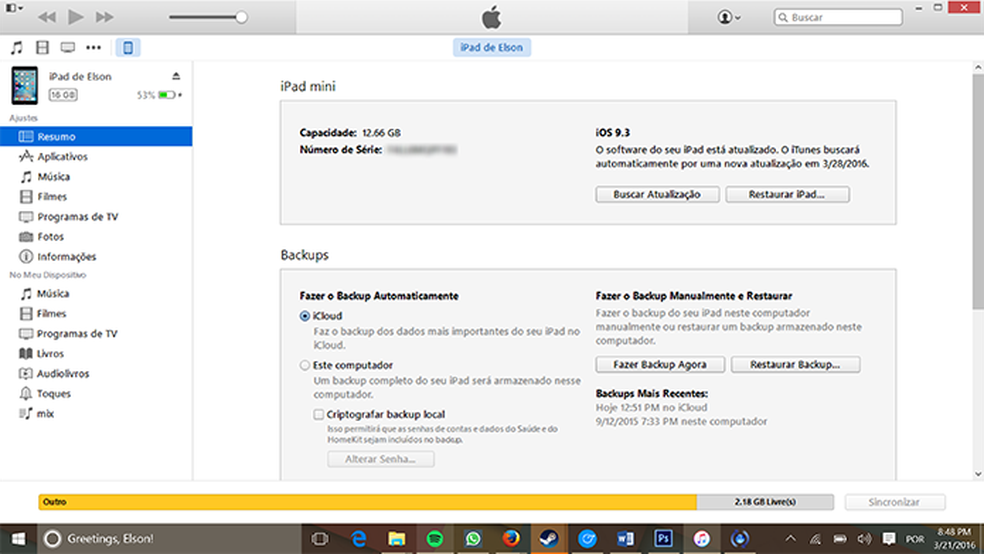Open Programas de TV under Ajustes
984x554 pixels.
[96, 216]
